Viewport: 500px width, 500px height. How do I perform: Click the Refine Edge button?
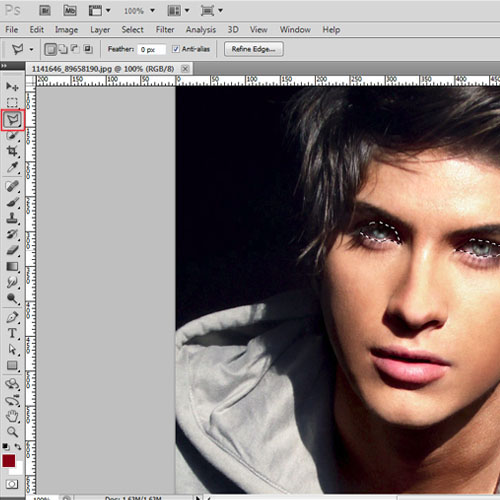point(254,49)
